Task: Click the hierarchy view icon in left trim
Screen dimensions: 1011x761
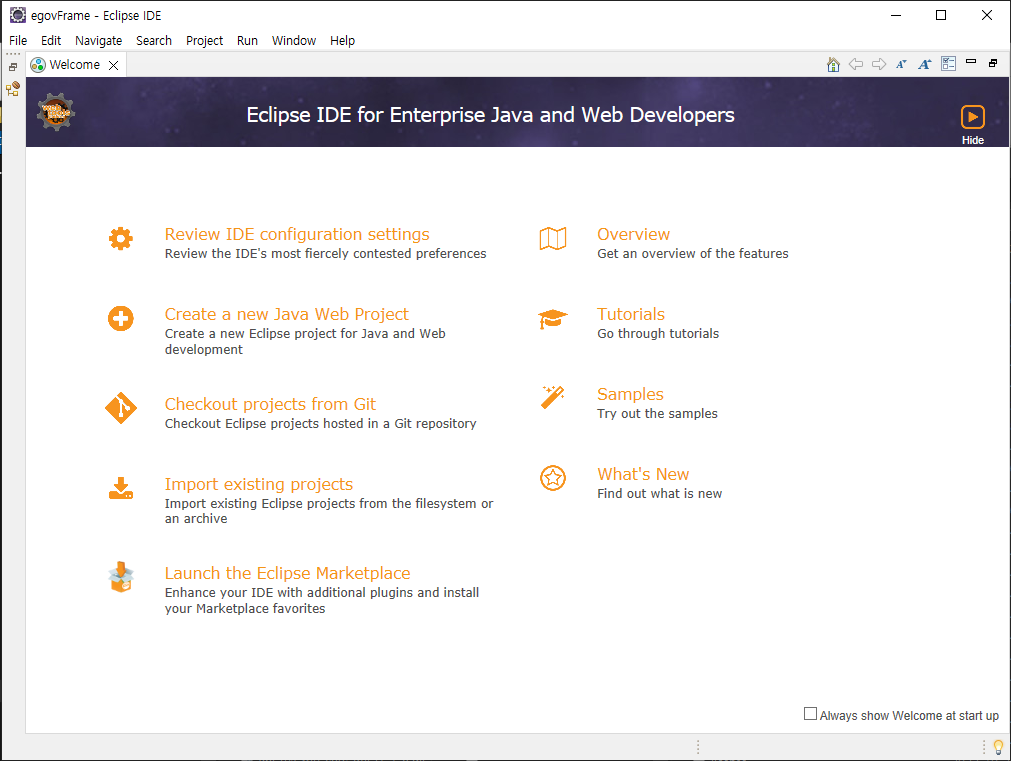Action: 13,89
